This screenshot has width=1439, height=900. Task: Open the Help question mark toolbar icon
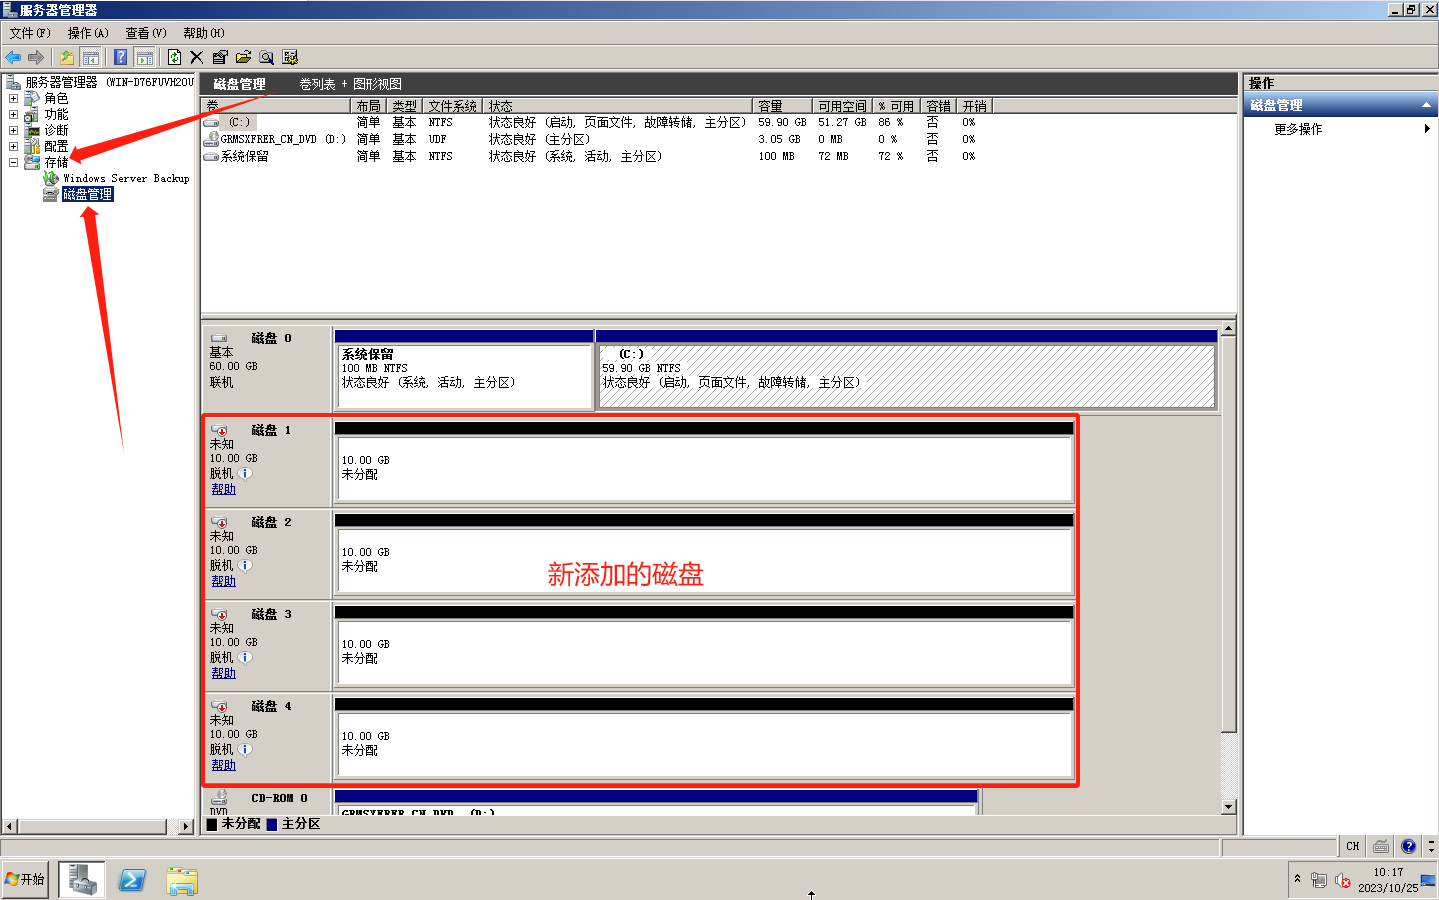click(x=120, y=58)
